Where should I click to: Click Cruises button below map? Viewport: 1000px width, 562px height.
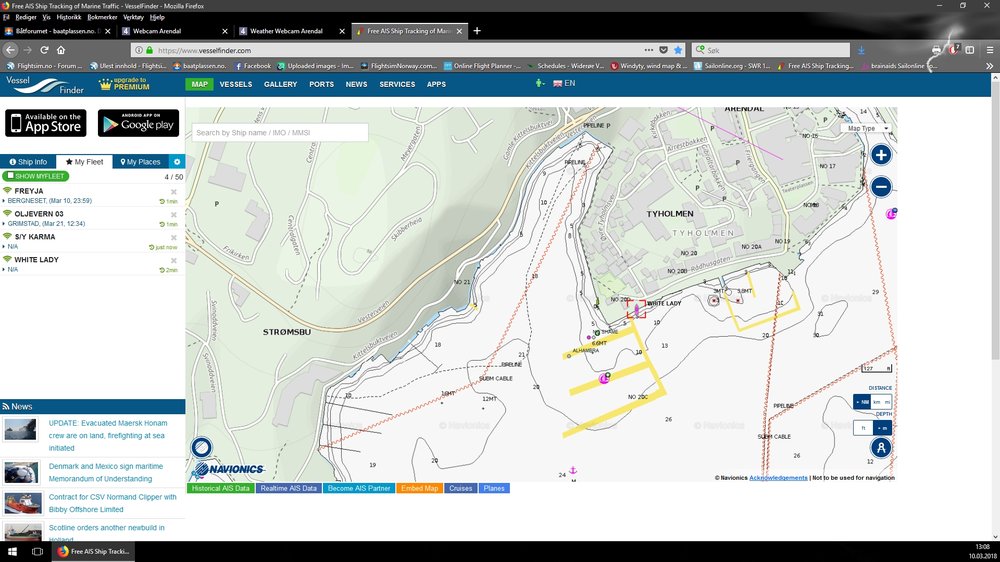(460, 488)
